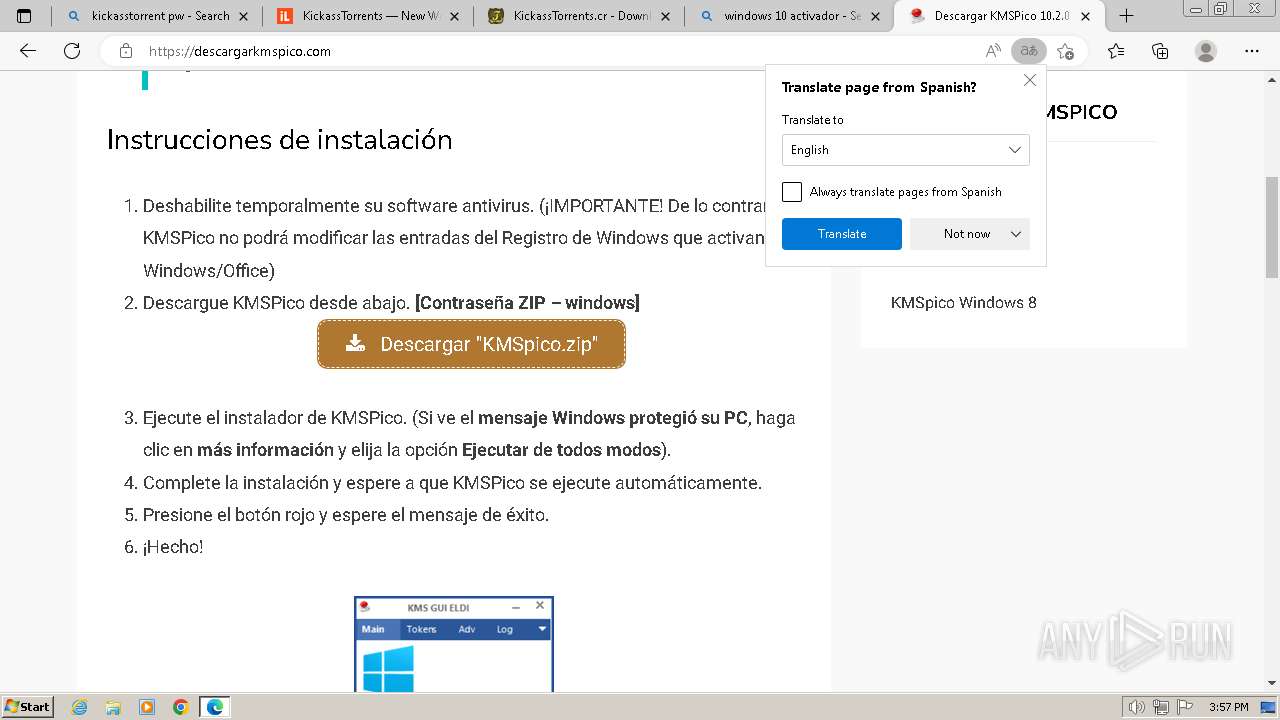Click Descargar "KMSpico.zip" download button
Viewport: 1280px width, 720px height.
pyautogui.click(x=471, y=344)
